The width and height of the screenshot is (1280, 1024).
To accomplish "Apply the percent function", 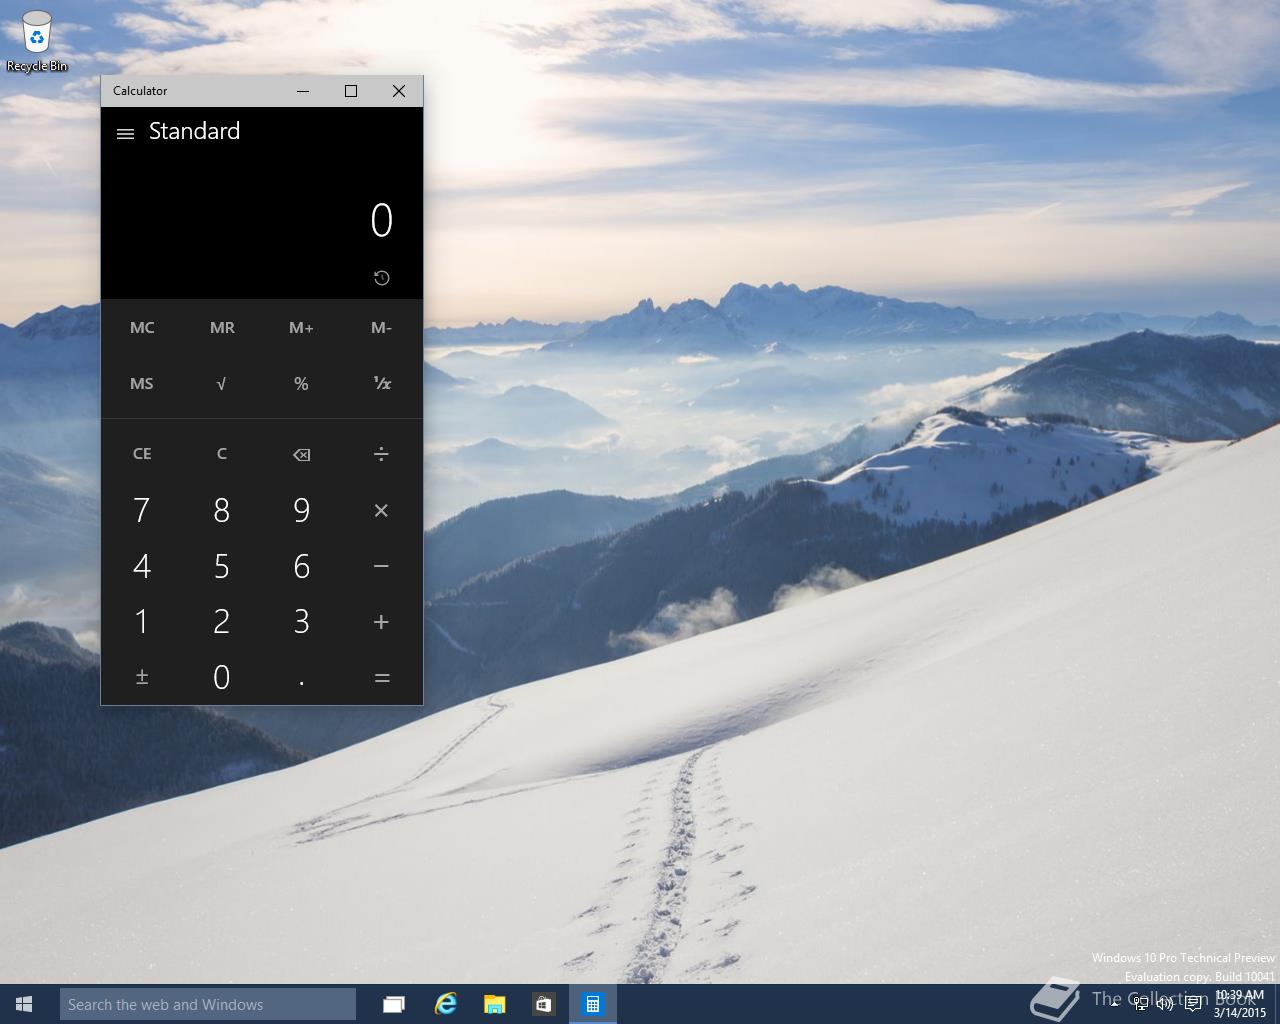I will coord(301,384).
